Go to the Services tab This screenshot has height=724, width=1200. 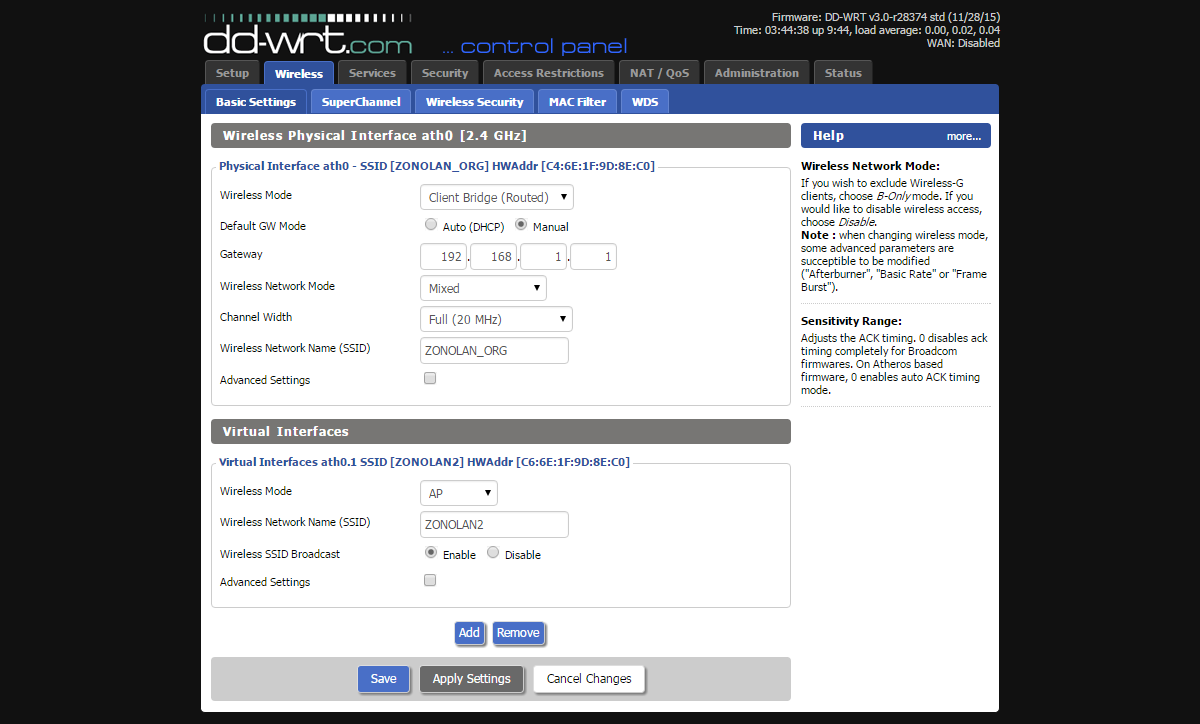(372, 73)
